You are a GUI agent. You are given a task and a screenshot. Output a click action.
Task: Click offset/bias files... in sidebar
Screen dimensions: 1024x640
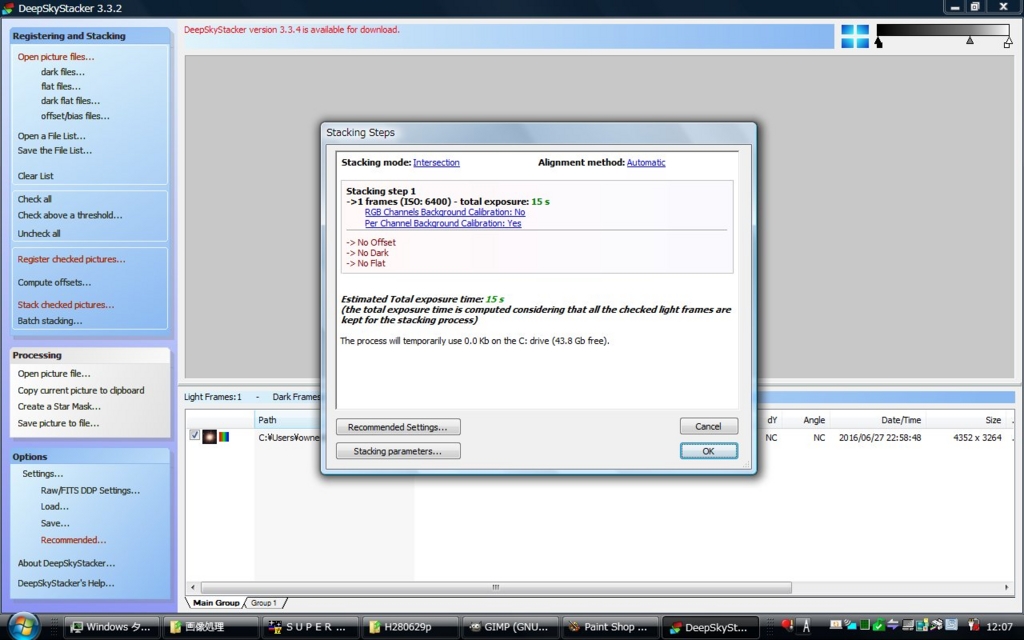tap(75, 116)
